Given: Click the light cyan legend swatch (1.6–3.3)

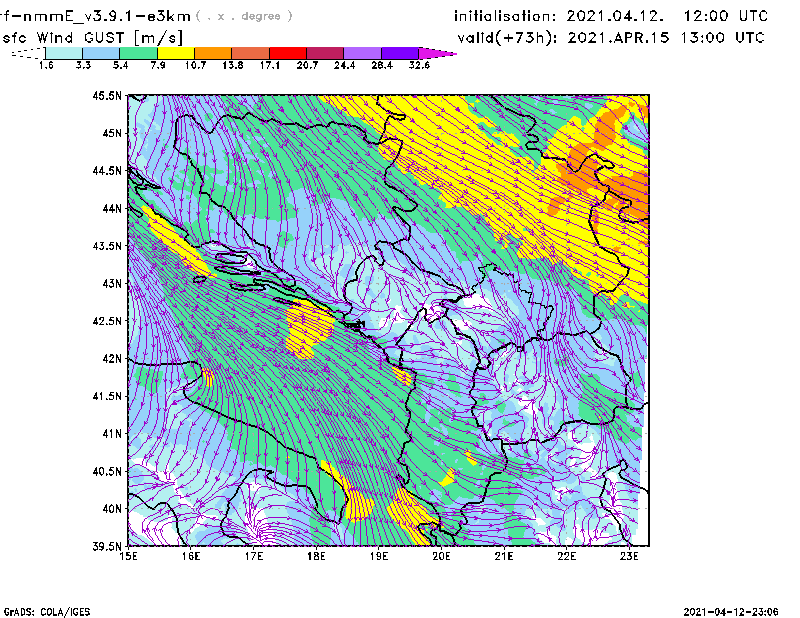Looking at the screenshot, I should [x=64, y=53].
